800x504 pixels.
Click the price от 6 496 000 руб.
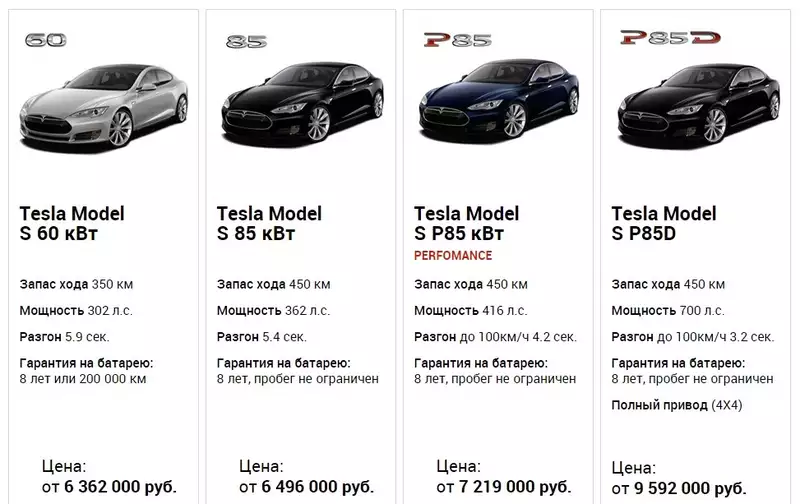[307, 487]
